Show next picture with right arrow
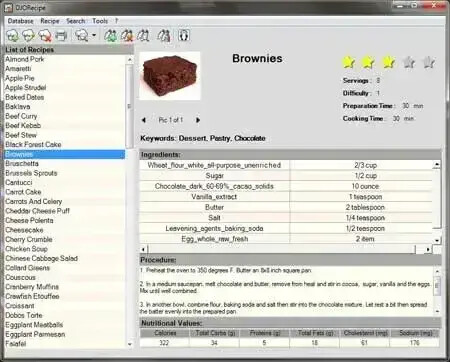 (198, 120)
